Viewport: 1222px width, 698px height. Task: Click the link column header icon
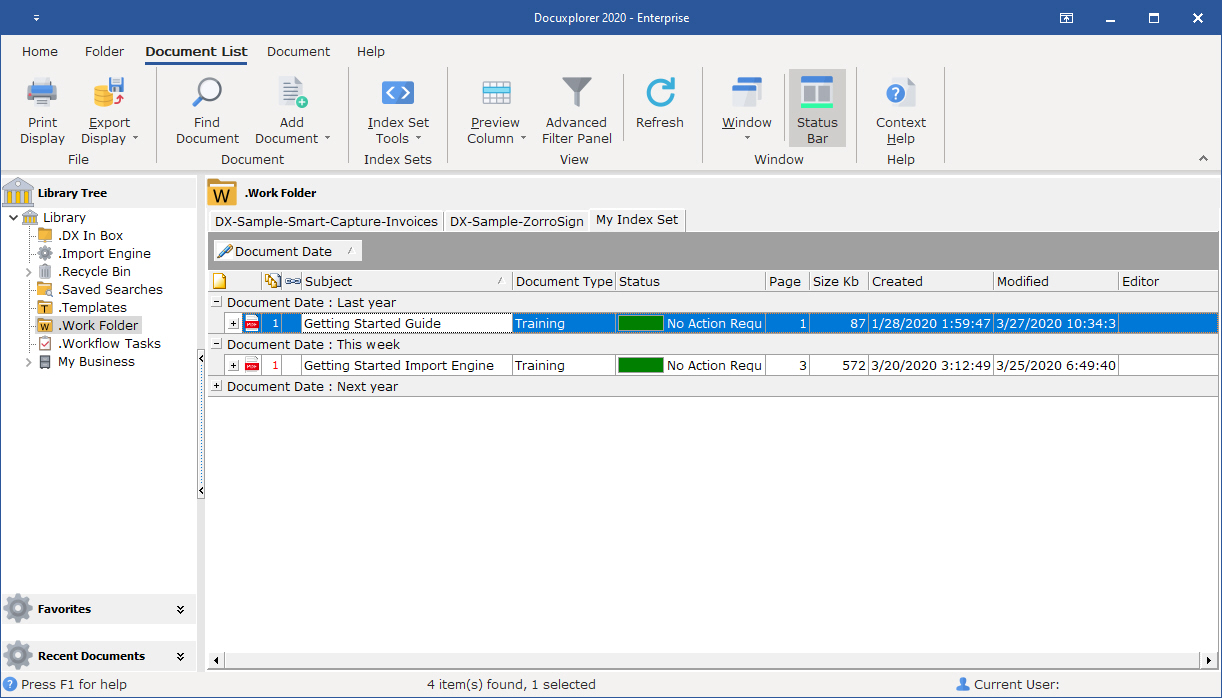coord(292,281)
